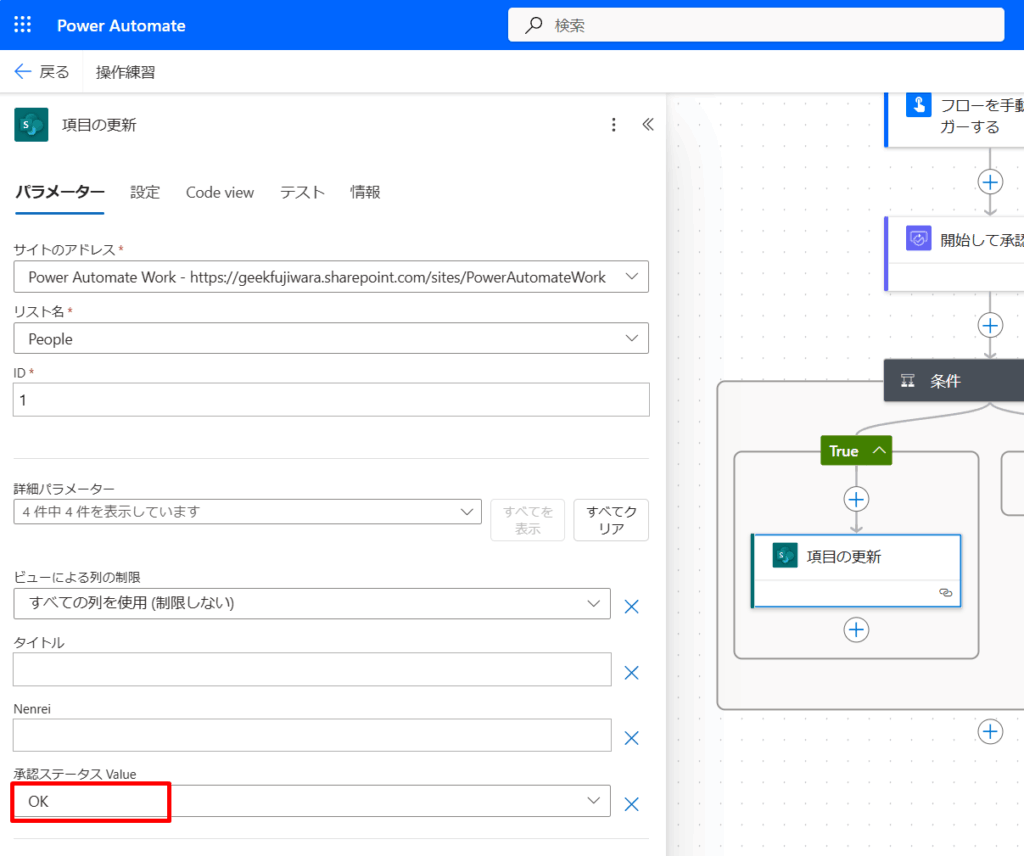
Task: Open the more options ellipsis menu
Action: point(613,125)
